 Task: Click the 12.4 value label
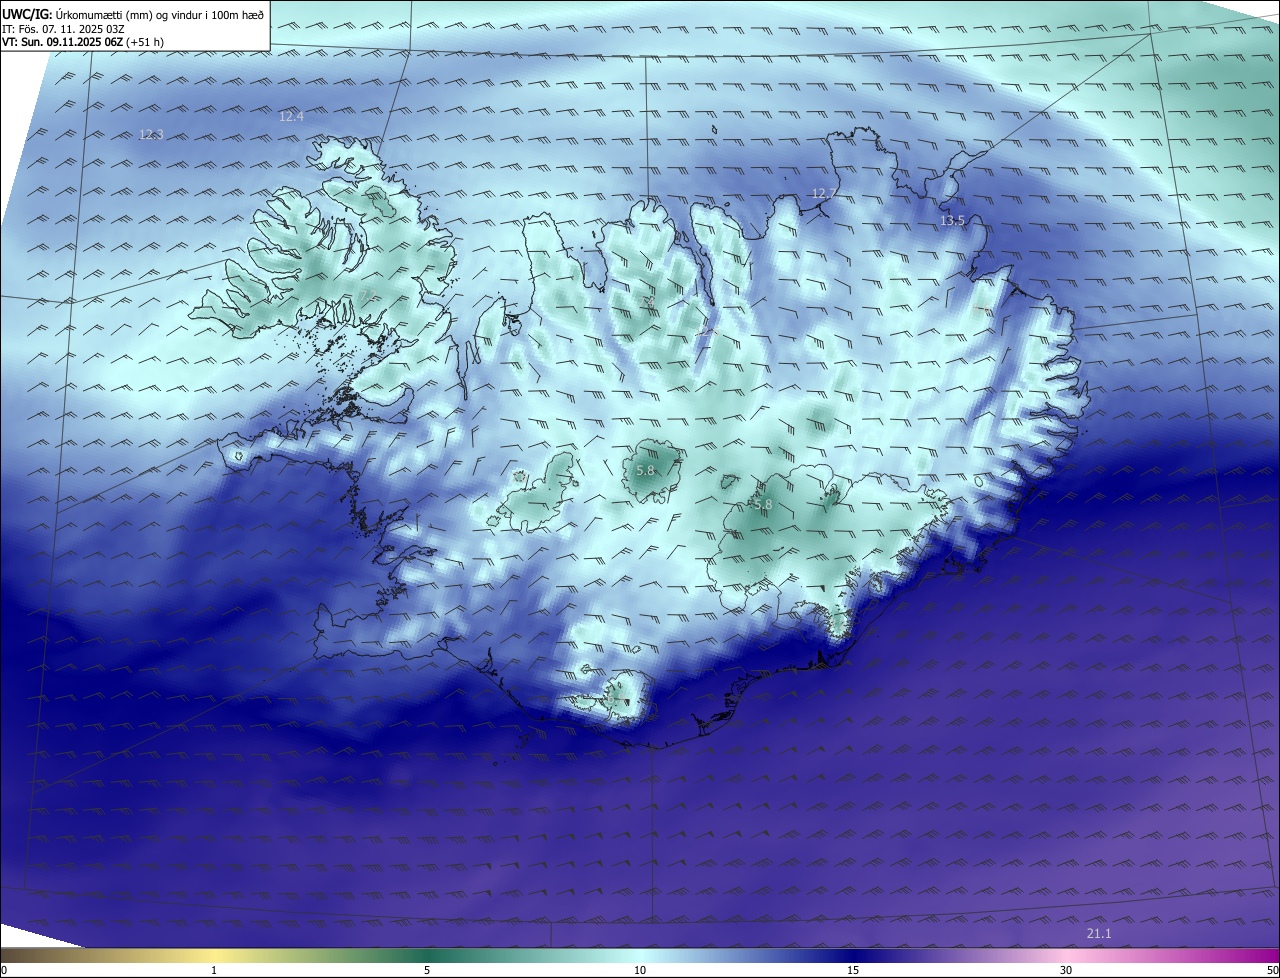pyautogui.click(x=291, y=117)
